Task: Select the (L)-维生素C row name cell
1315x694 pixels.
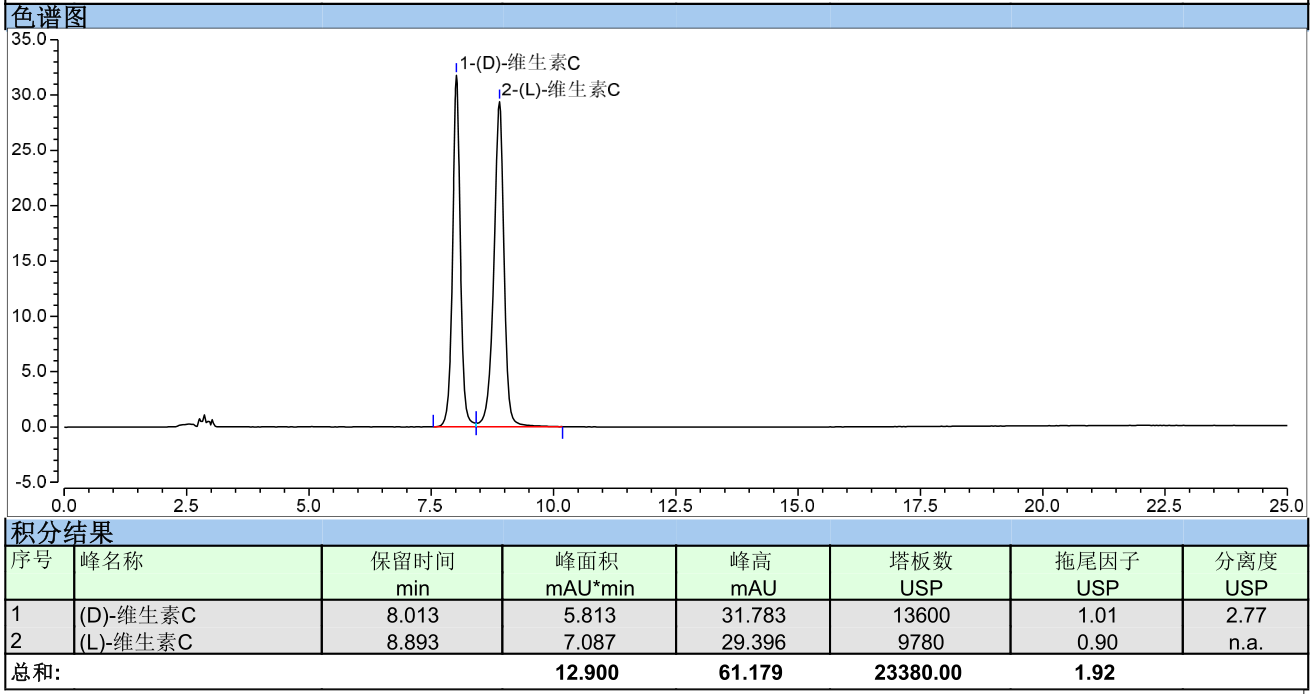Action: coord(136,642)
